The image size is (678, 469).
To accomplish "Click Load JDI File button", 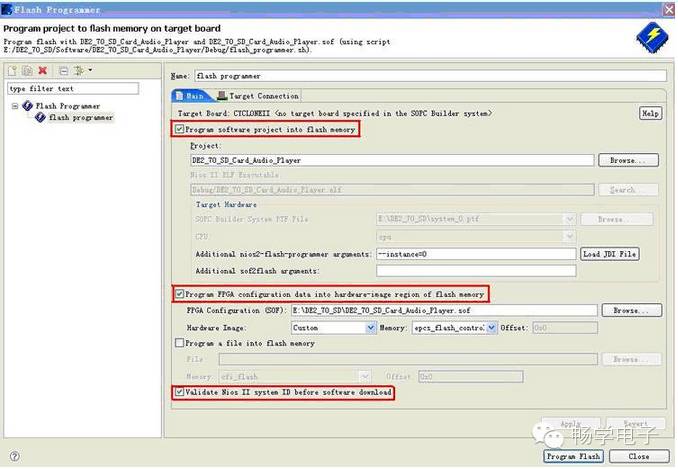I will tap(610, 254).
